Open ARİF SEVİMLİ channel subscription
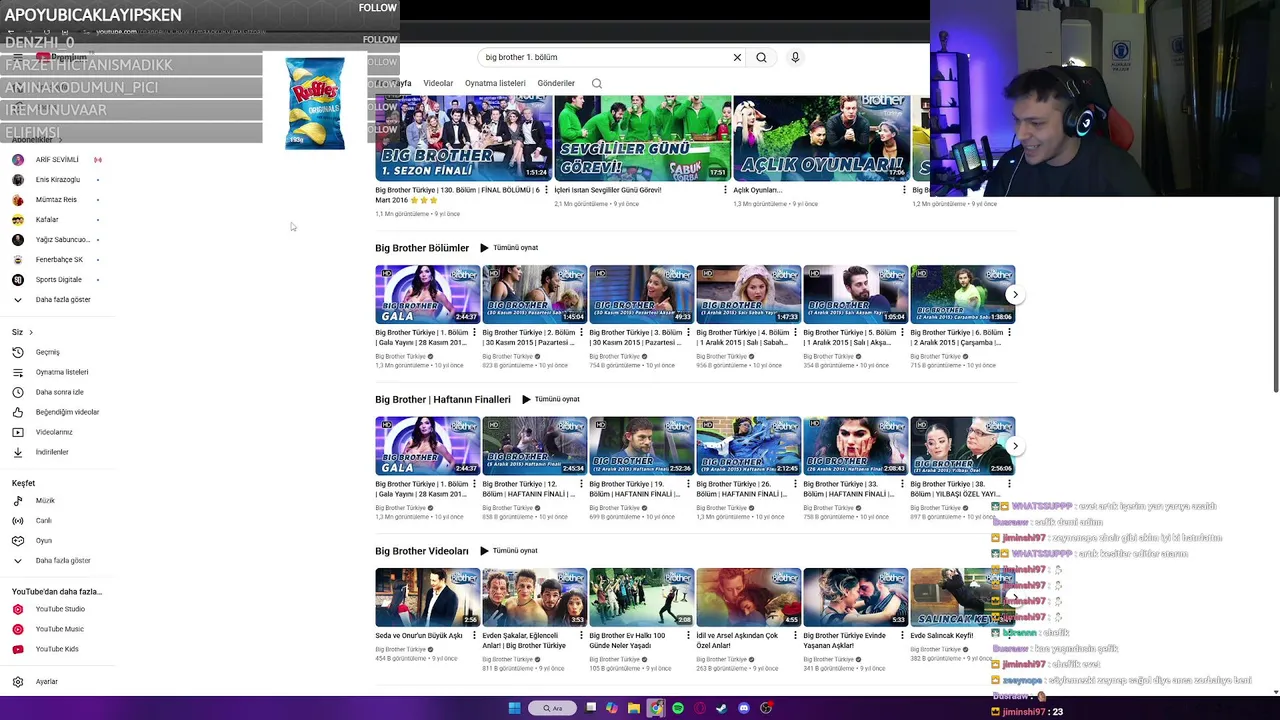Screen dimensions: 1280x720 point(56,160)
